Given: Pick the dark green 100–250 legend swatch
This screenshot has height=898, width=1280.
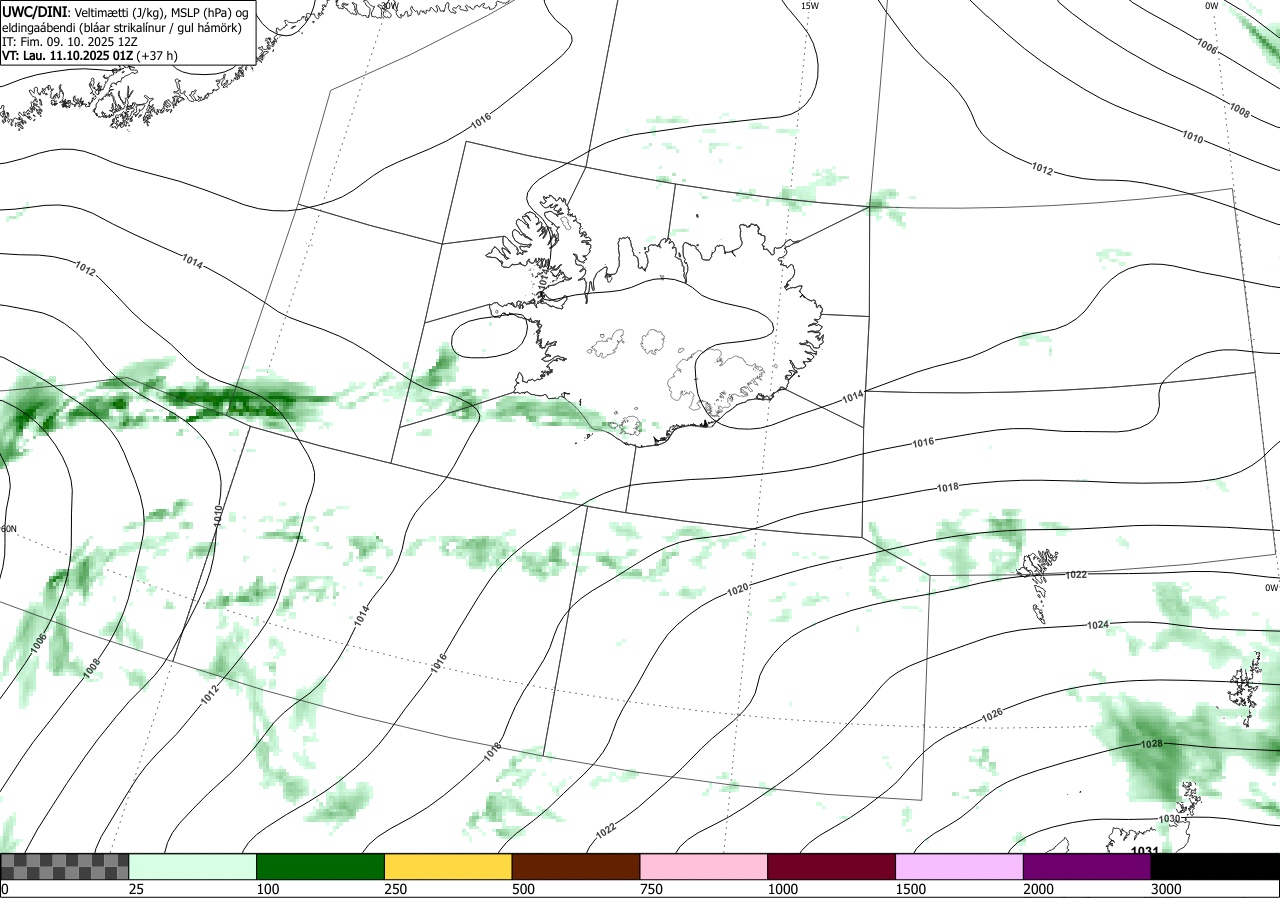Looking at the screenshot, I should click(x=321, y=866).
